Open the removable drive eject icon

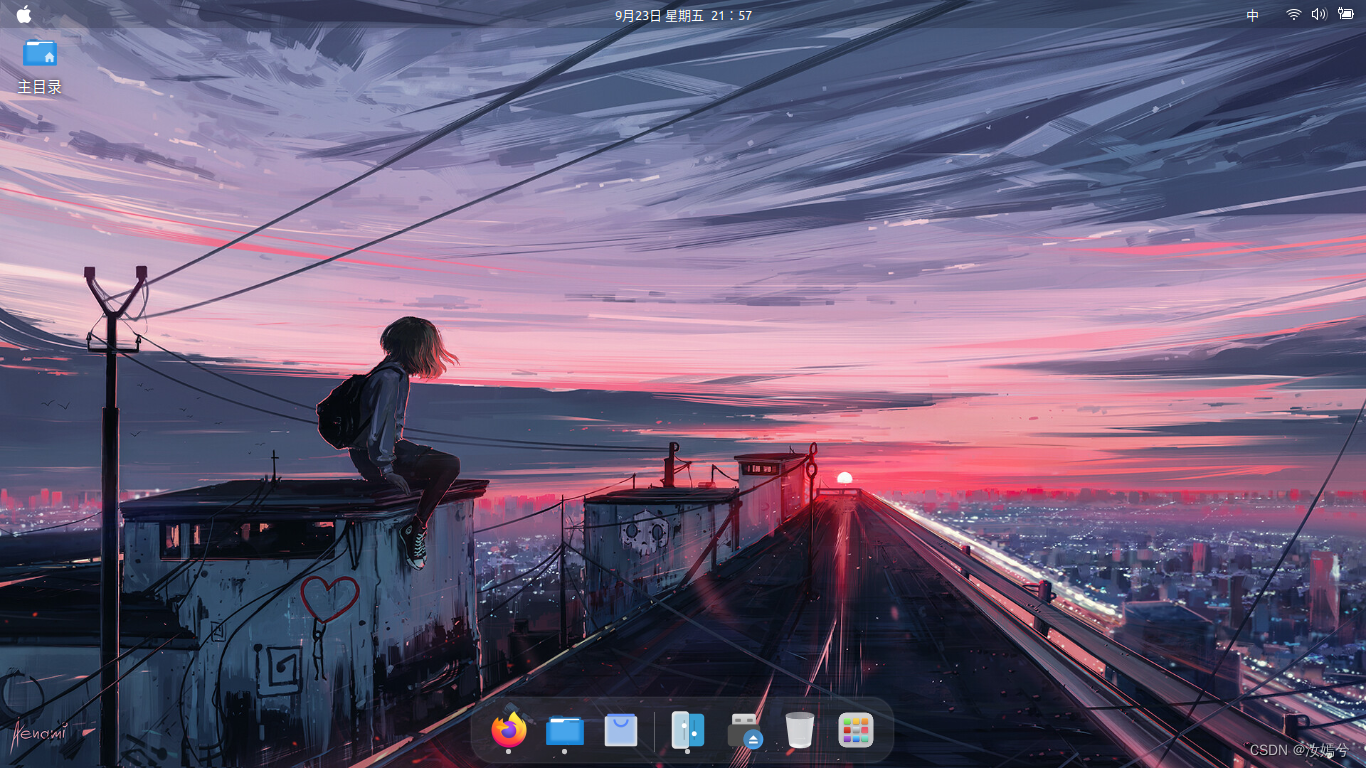(x=745, y=731)
